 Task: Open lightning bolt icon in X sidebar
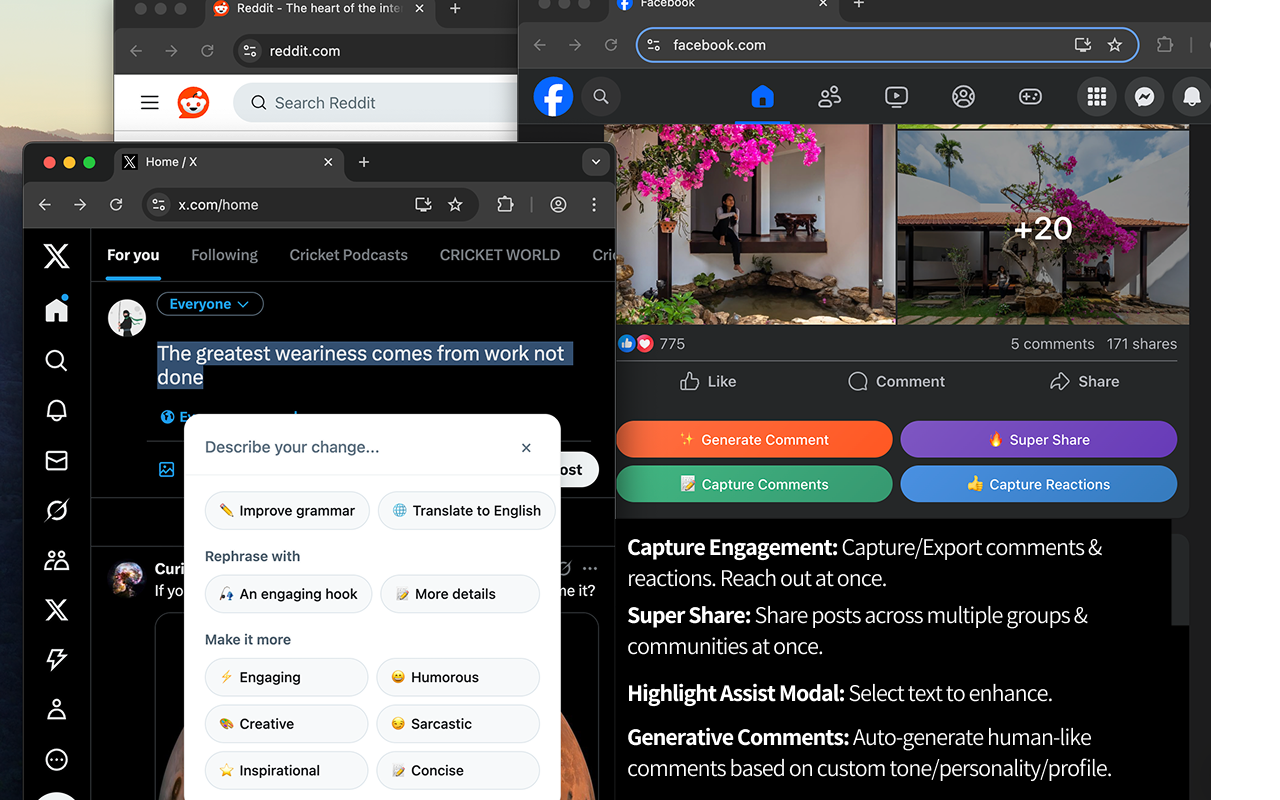57,659
